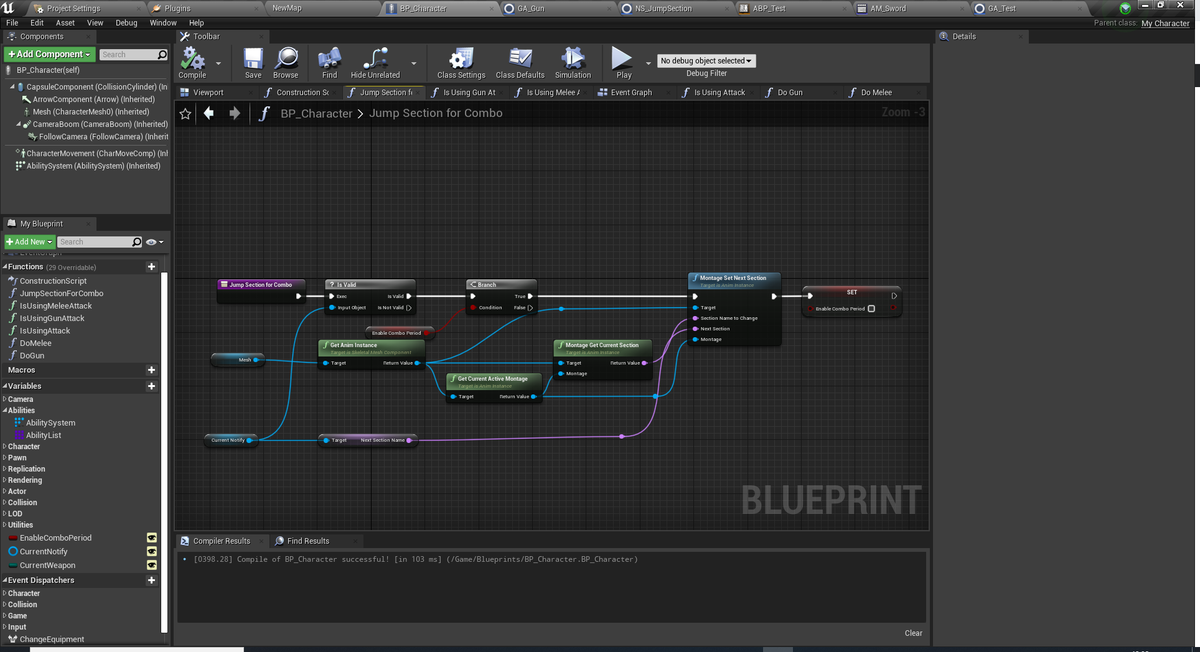Add a new event dispatcher with plus

click(x=151, y=580)
